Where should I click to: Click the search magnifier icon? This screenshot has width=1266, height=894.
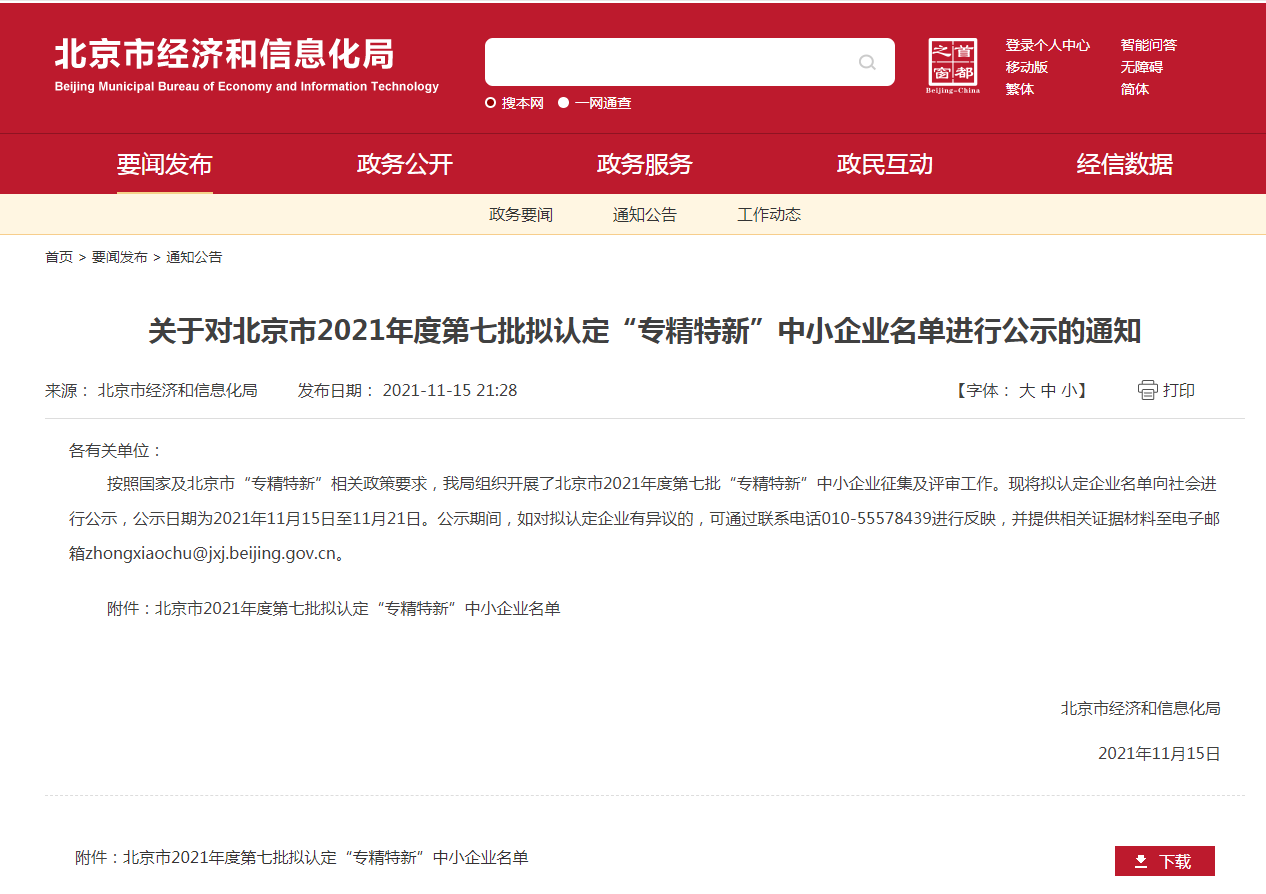[x=867, y=63]
